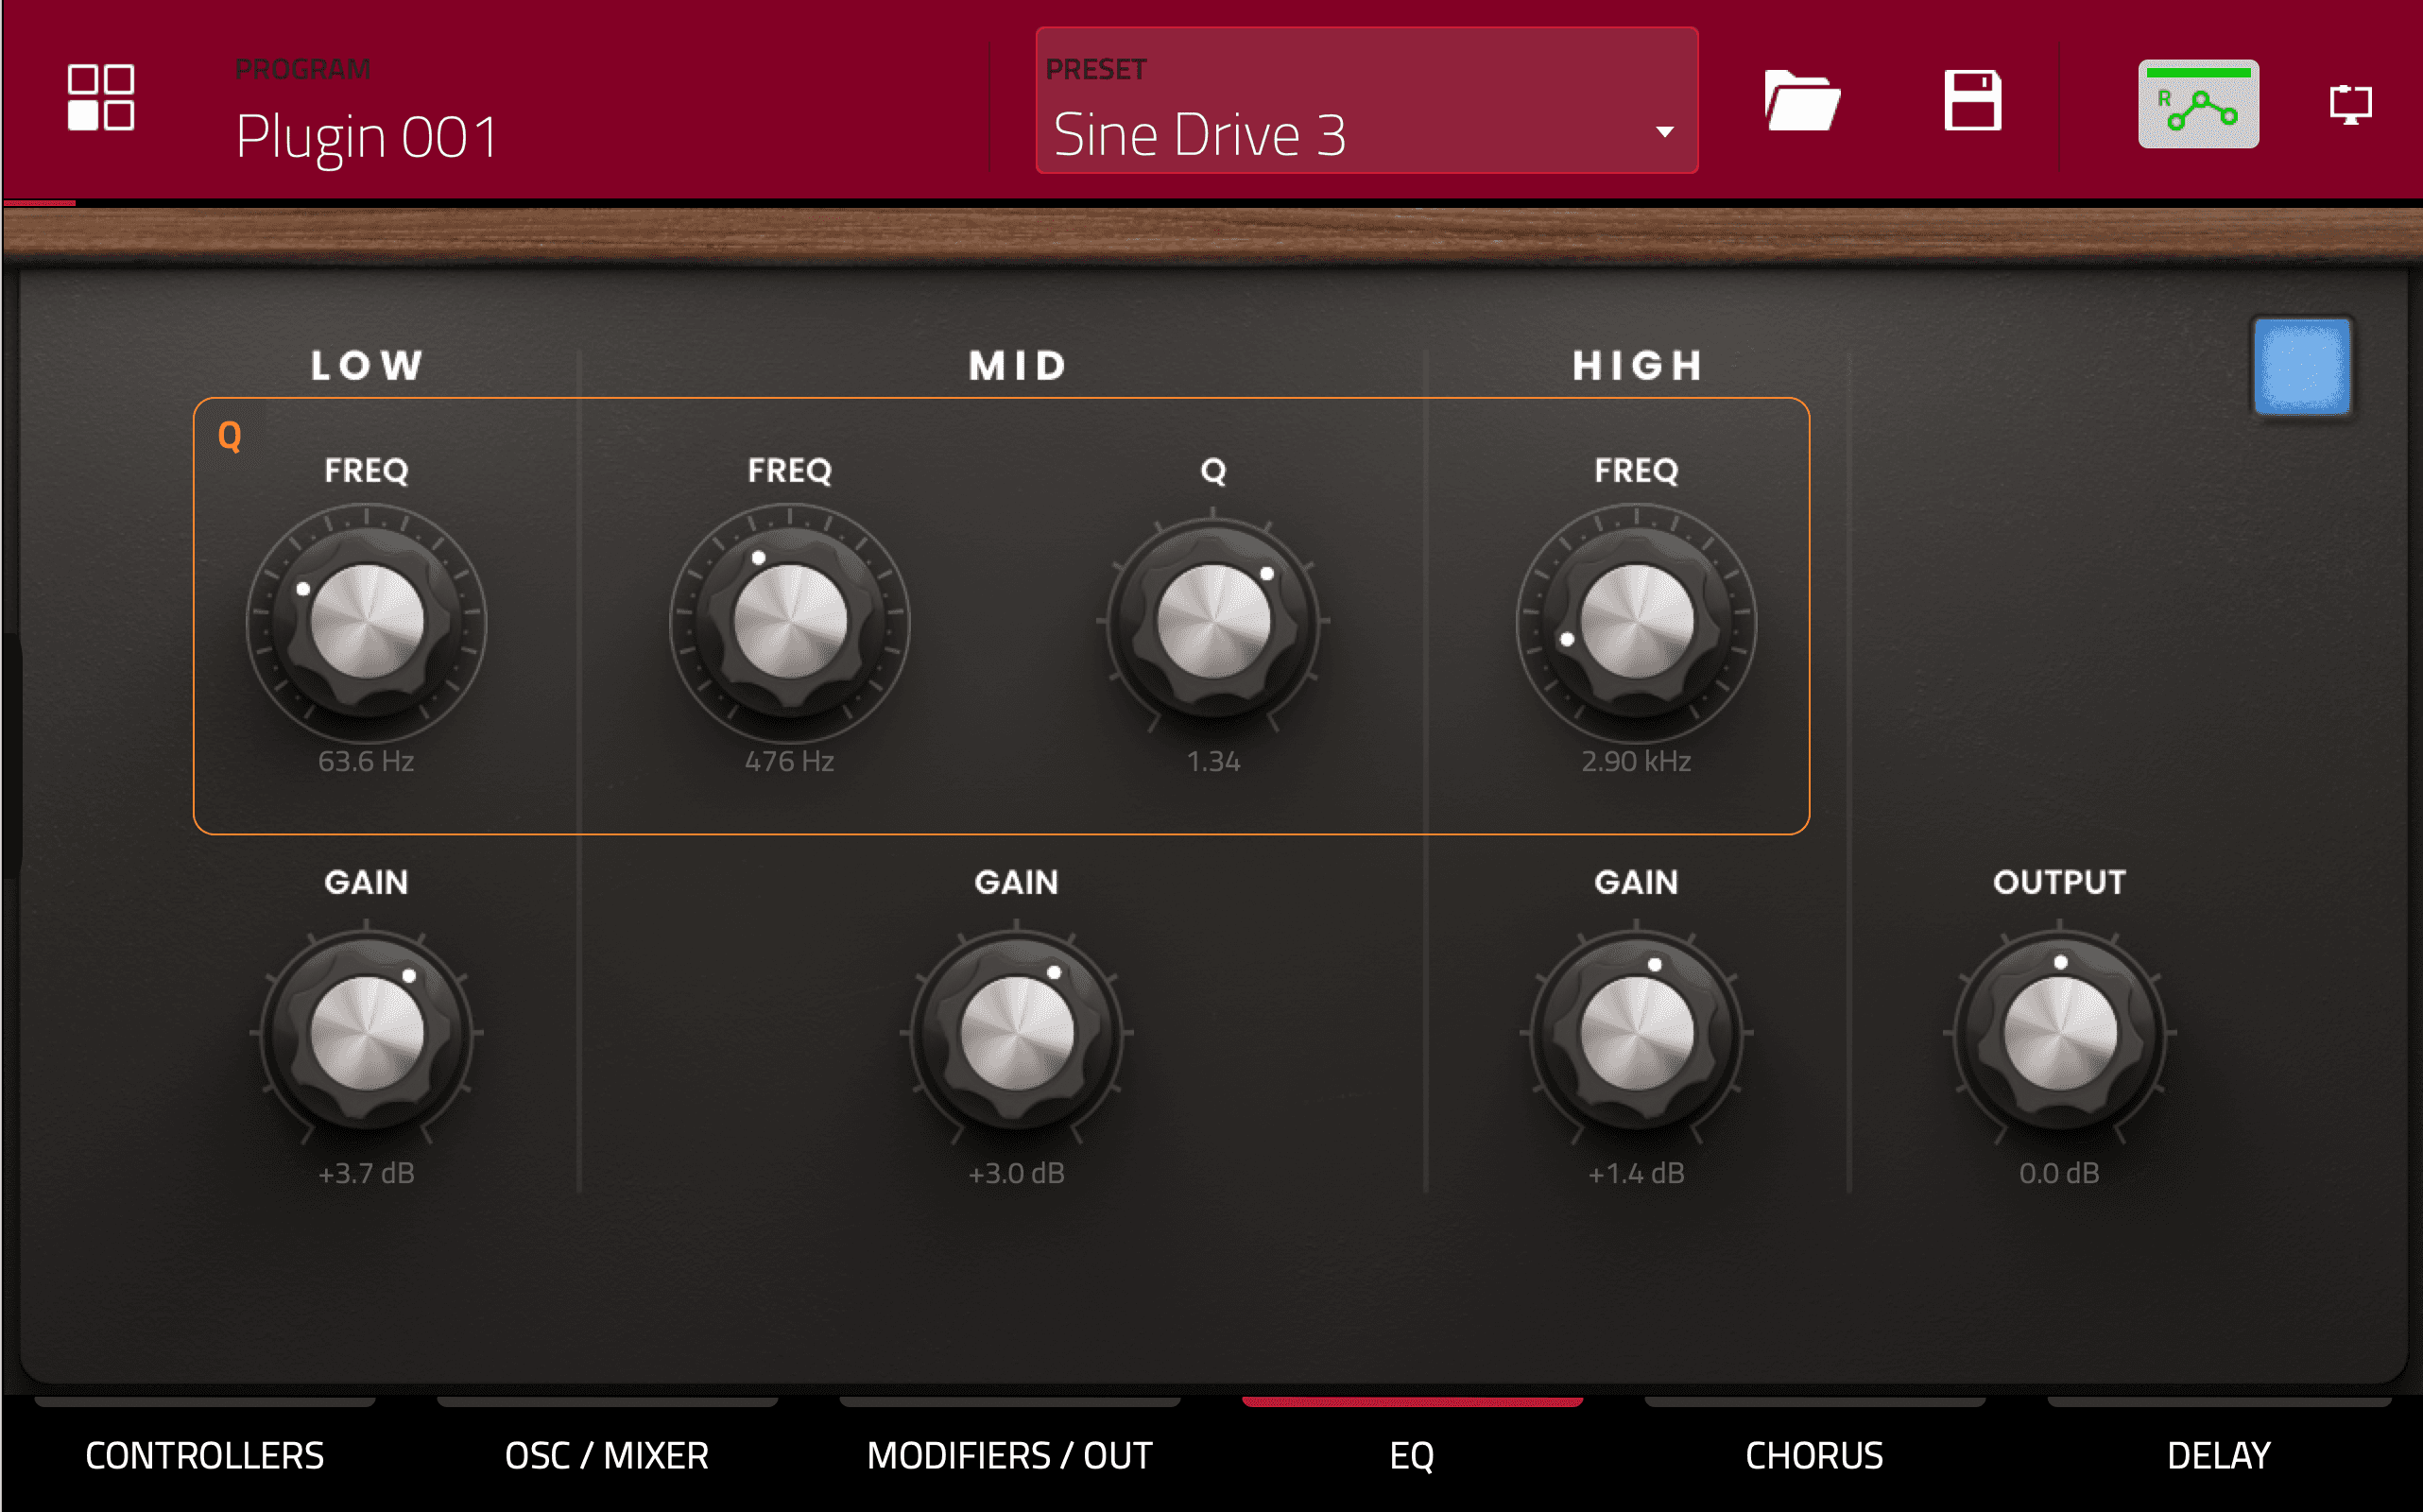Select the CHORUS tab
Screen dimensions: 2423x1512
click(x=1813, y=1454)
